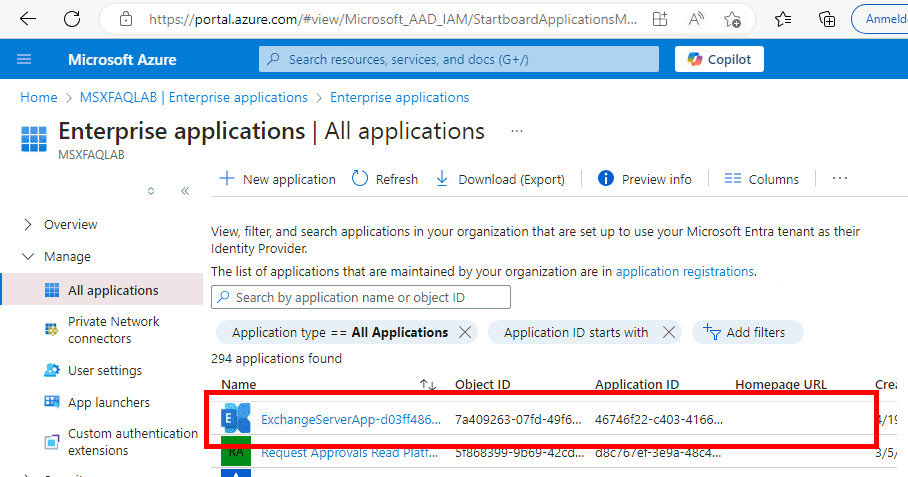The width and height of the screenshot is (908, 477).
Task: Click Object ID 7a409263-07fd-49f6...
Action: click(518, 420)
